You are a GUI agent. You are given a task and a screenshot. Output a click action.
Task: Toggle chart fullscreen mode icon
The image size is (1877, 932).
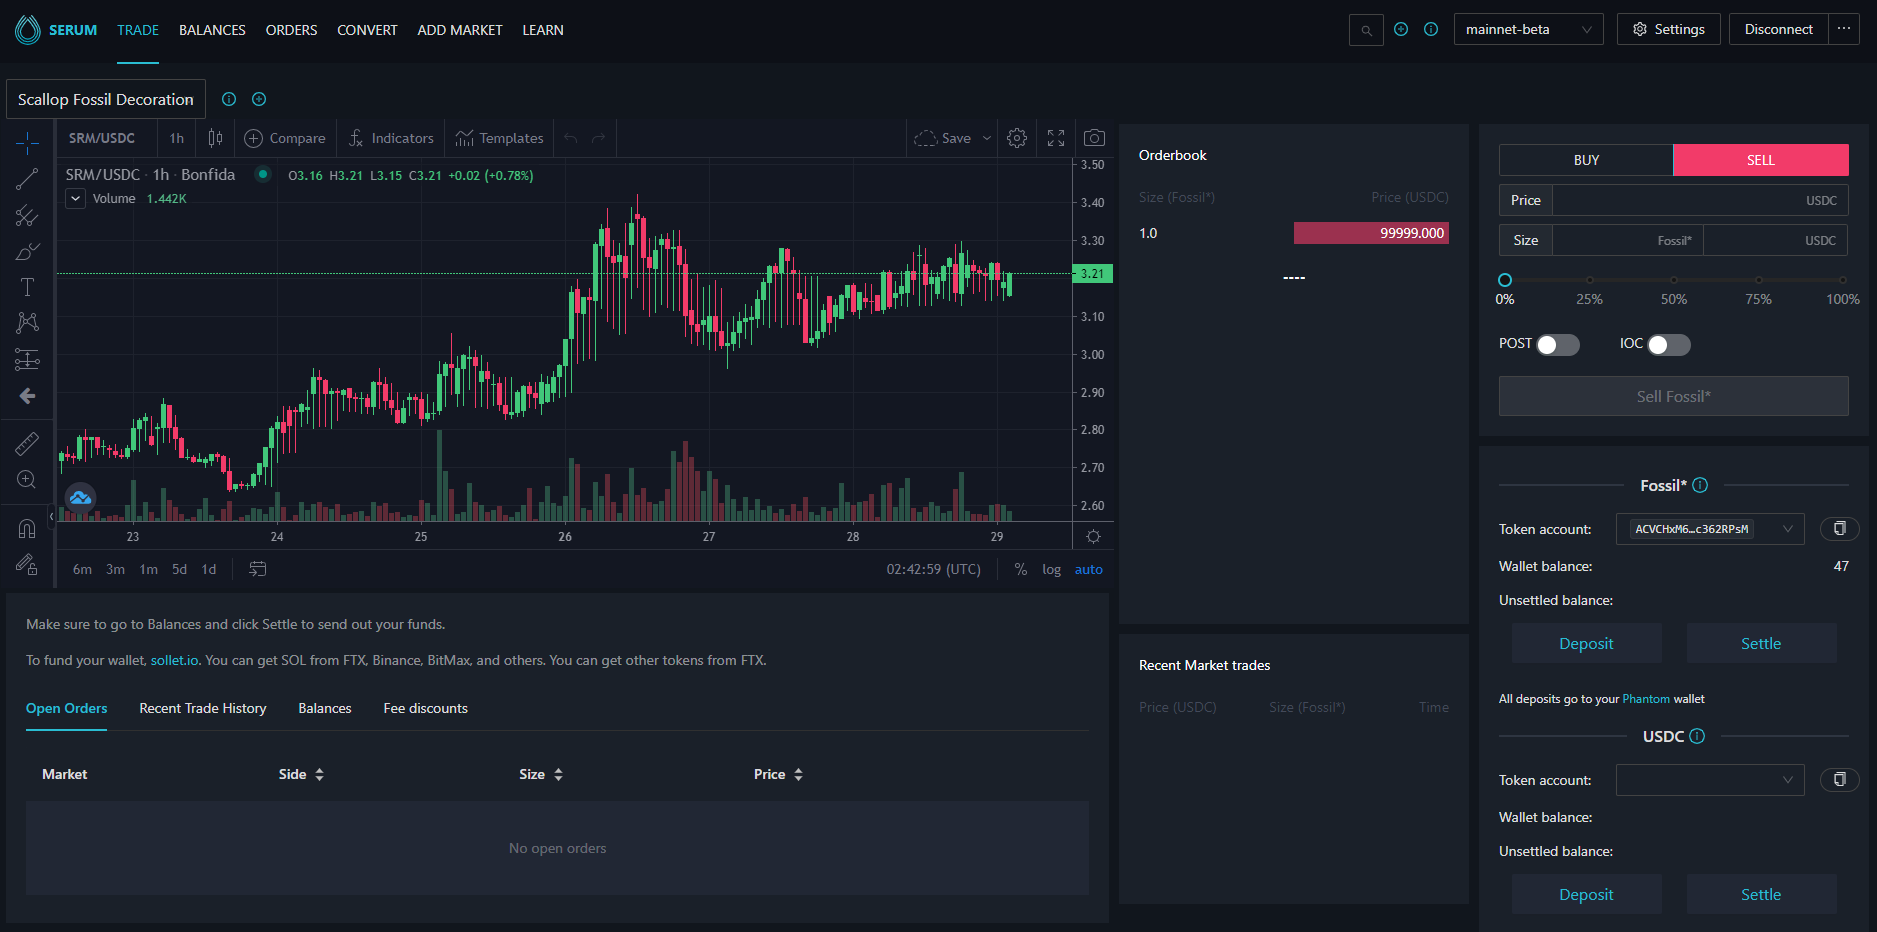pyautogui.click(x=1056, y=138)
